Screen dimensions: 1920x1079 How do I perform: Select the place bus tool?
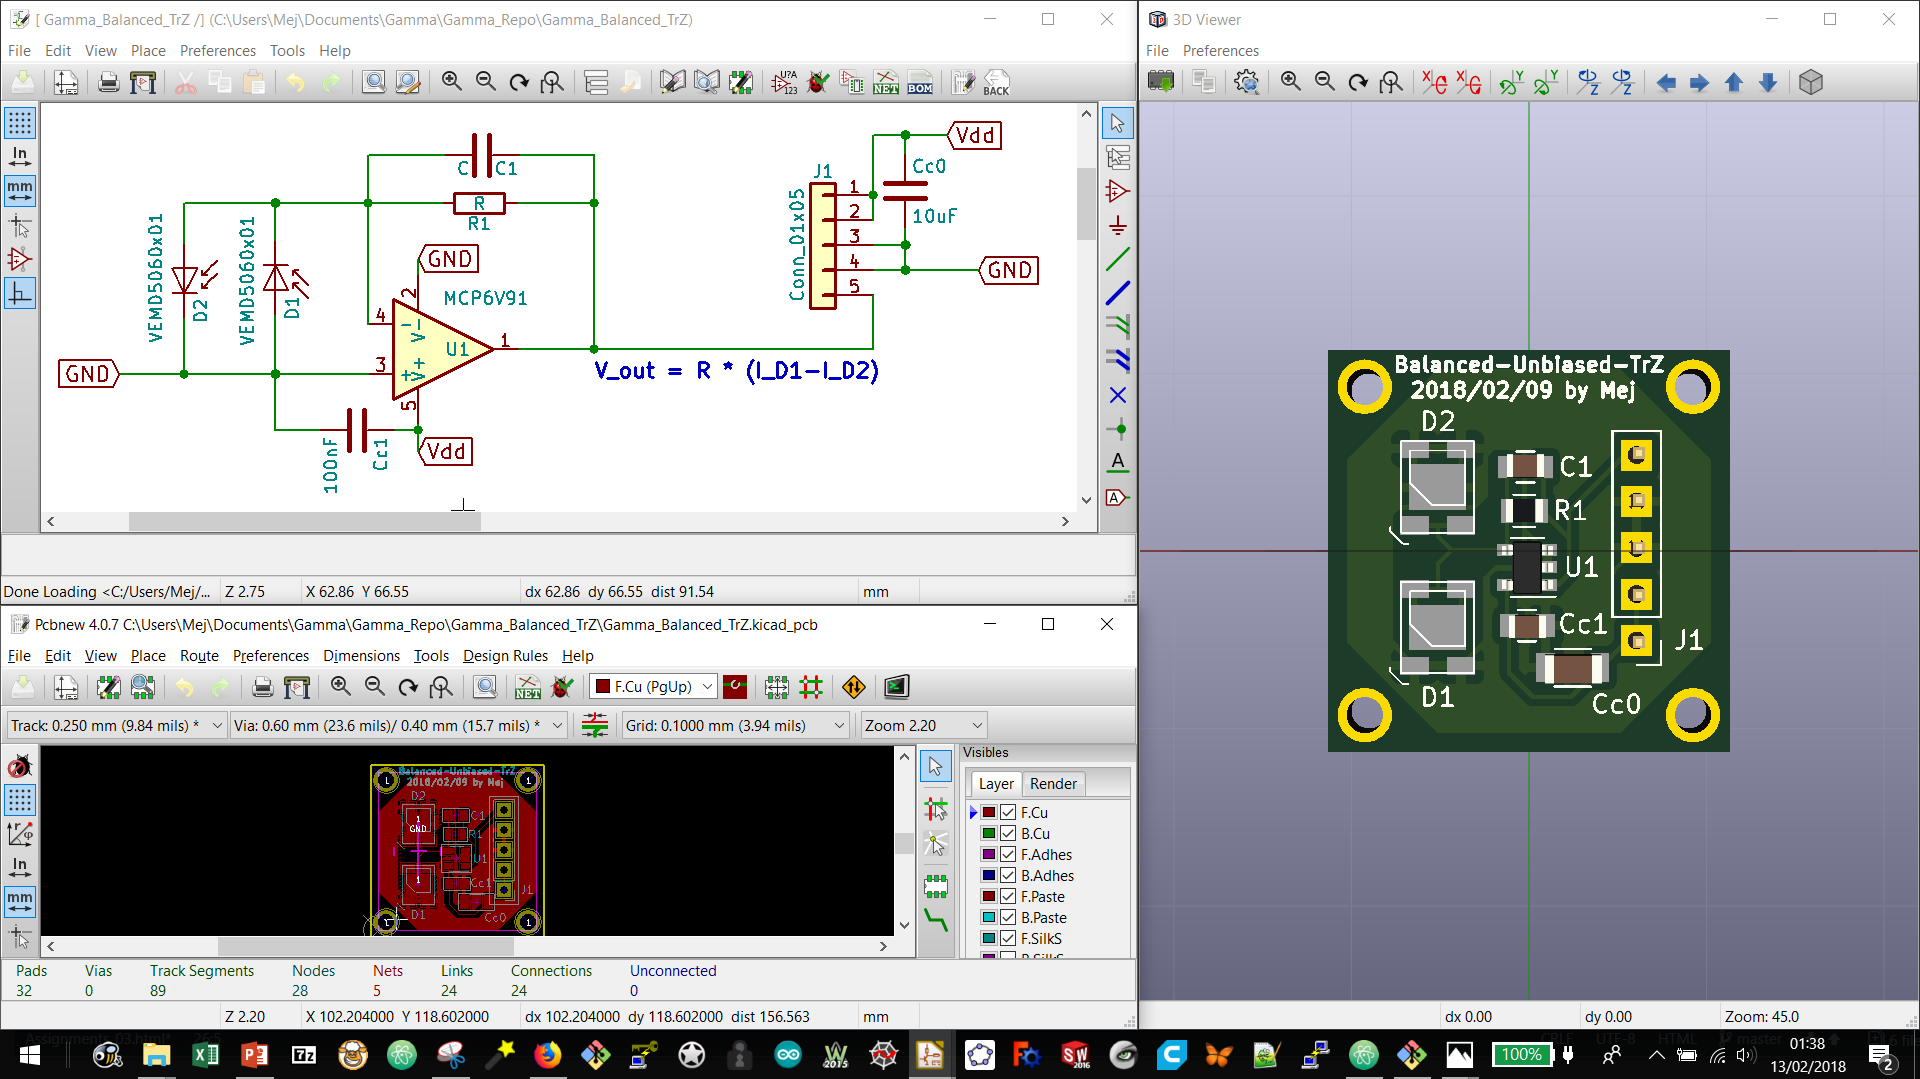pyautogui.click(x=1118, y=293)
